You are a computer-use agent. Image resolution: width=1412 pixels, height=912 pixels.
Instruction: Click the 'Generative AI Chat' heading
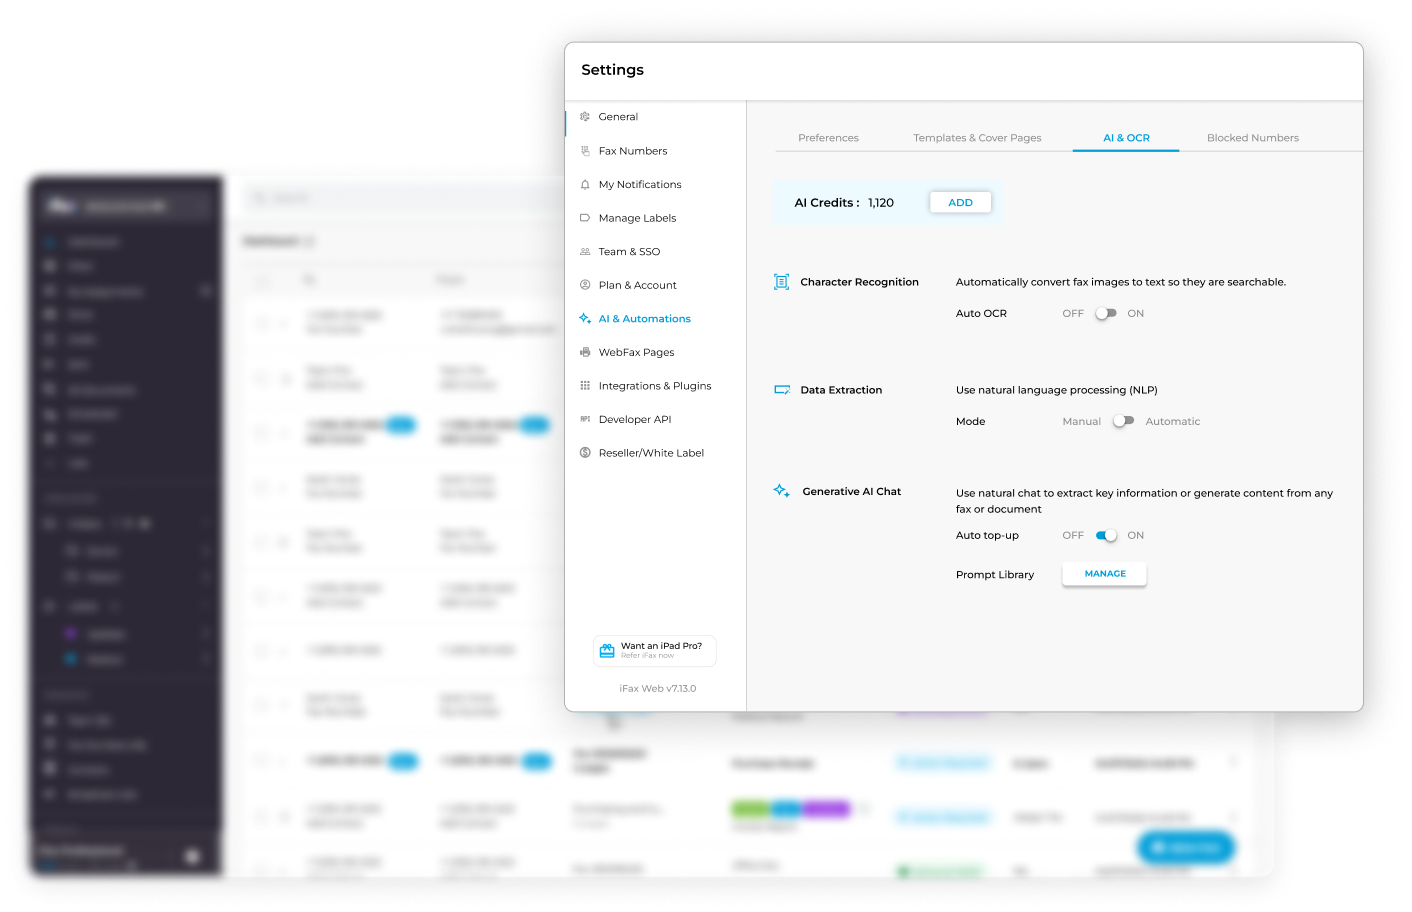(852, 492)
